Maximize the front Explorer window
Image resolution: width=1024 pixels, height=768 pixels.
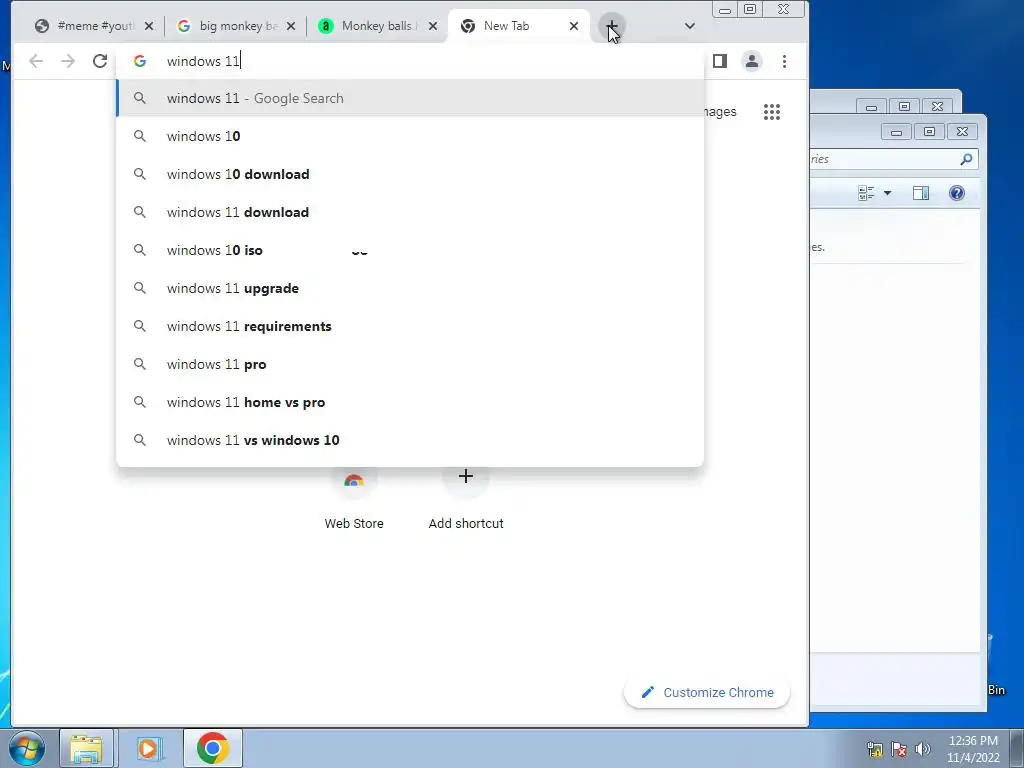929,132
